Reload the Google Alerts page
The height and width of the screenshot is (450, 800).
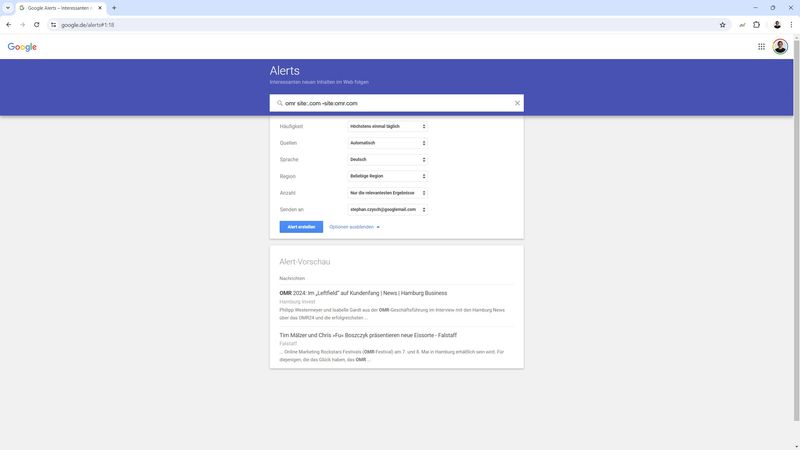37,24
